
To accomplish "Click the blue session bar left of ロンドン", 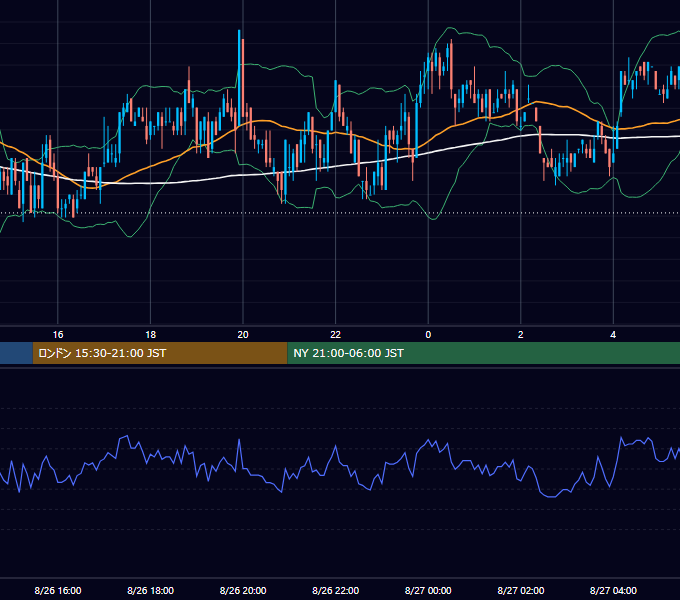I will [x=16, y=353].
